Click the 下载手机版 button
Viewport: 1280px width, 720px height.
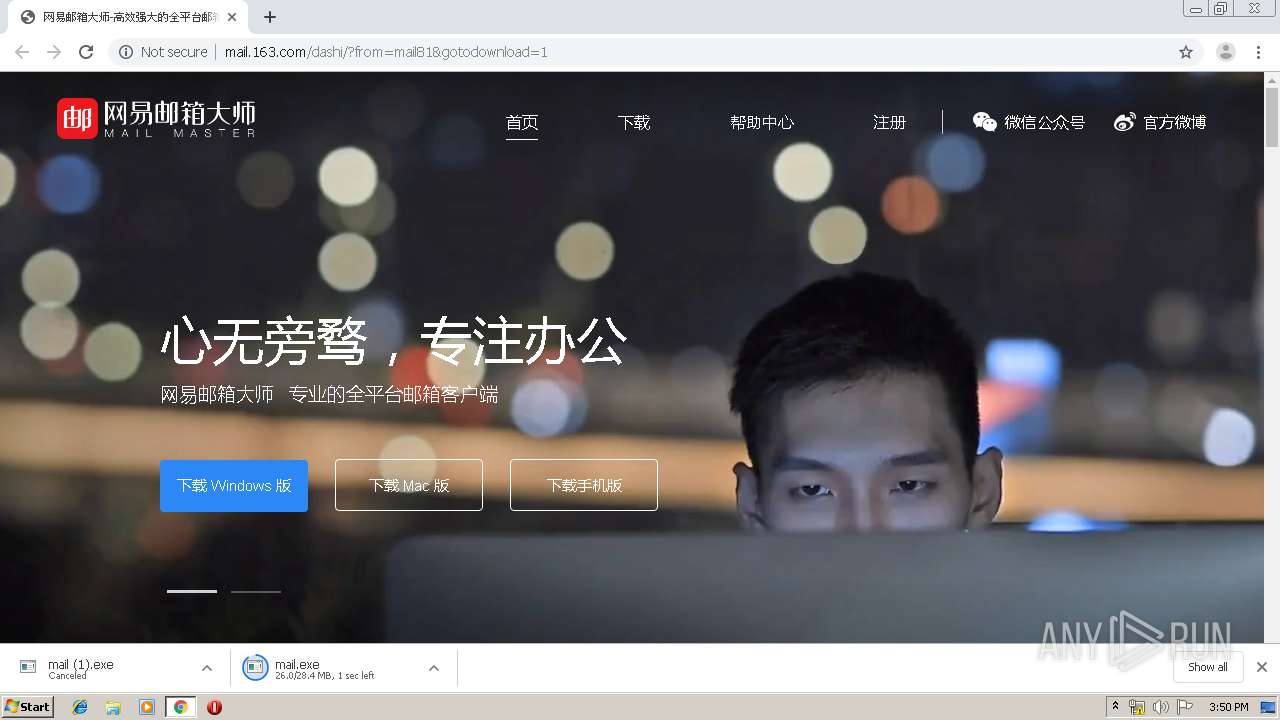584,485
